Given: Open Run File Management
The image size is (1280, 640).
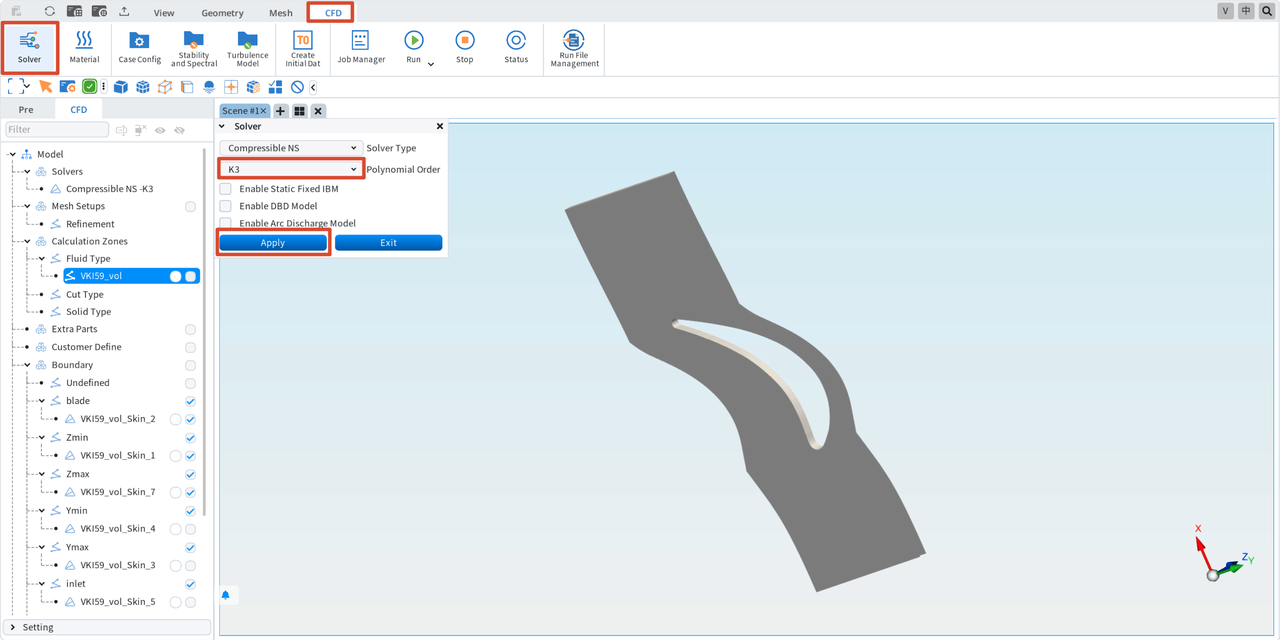Looking at the screenshot, I should pos(574,48).
